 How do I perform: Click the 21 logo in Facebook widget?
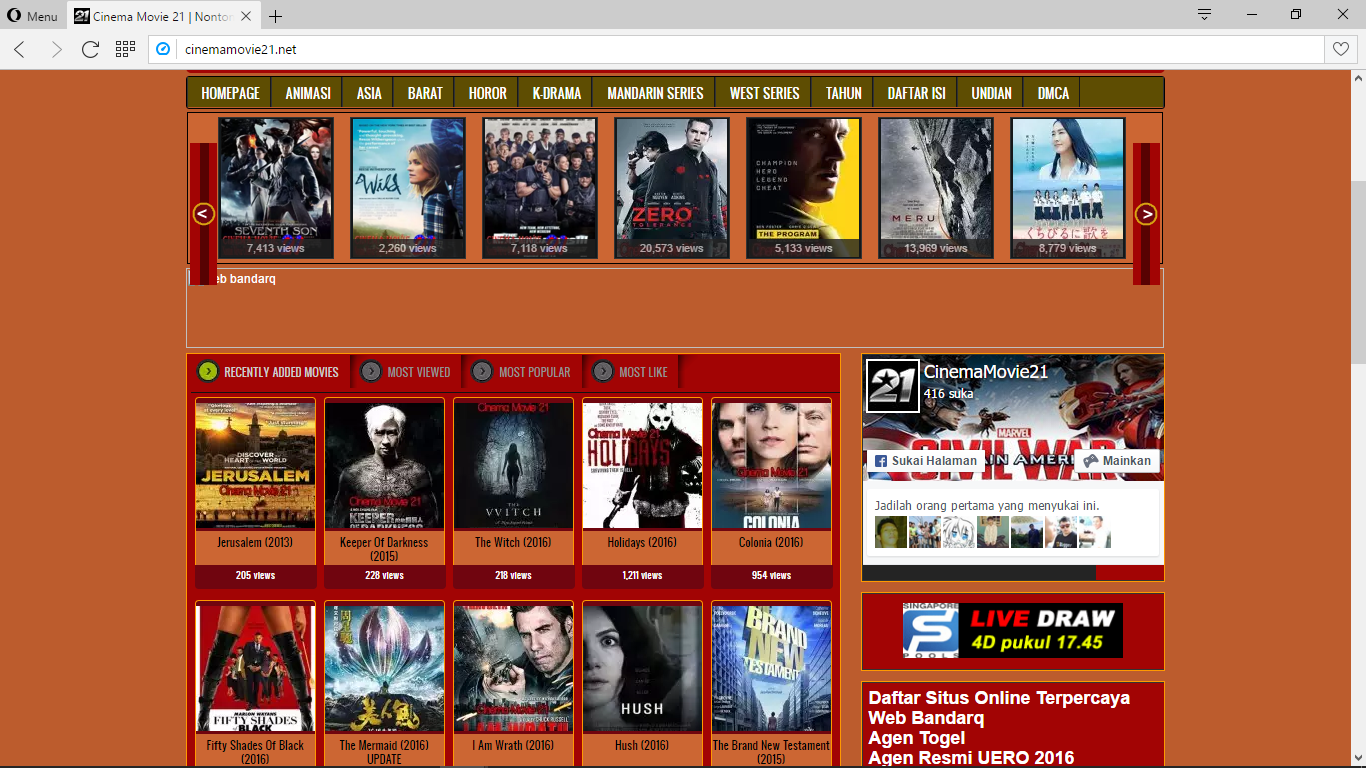pyautogui.click(x=892, y=385)
